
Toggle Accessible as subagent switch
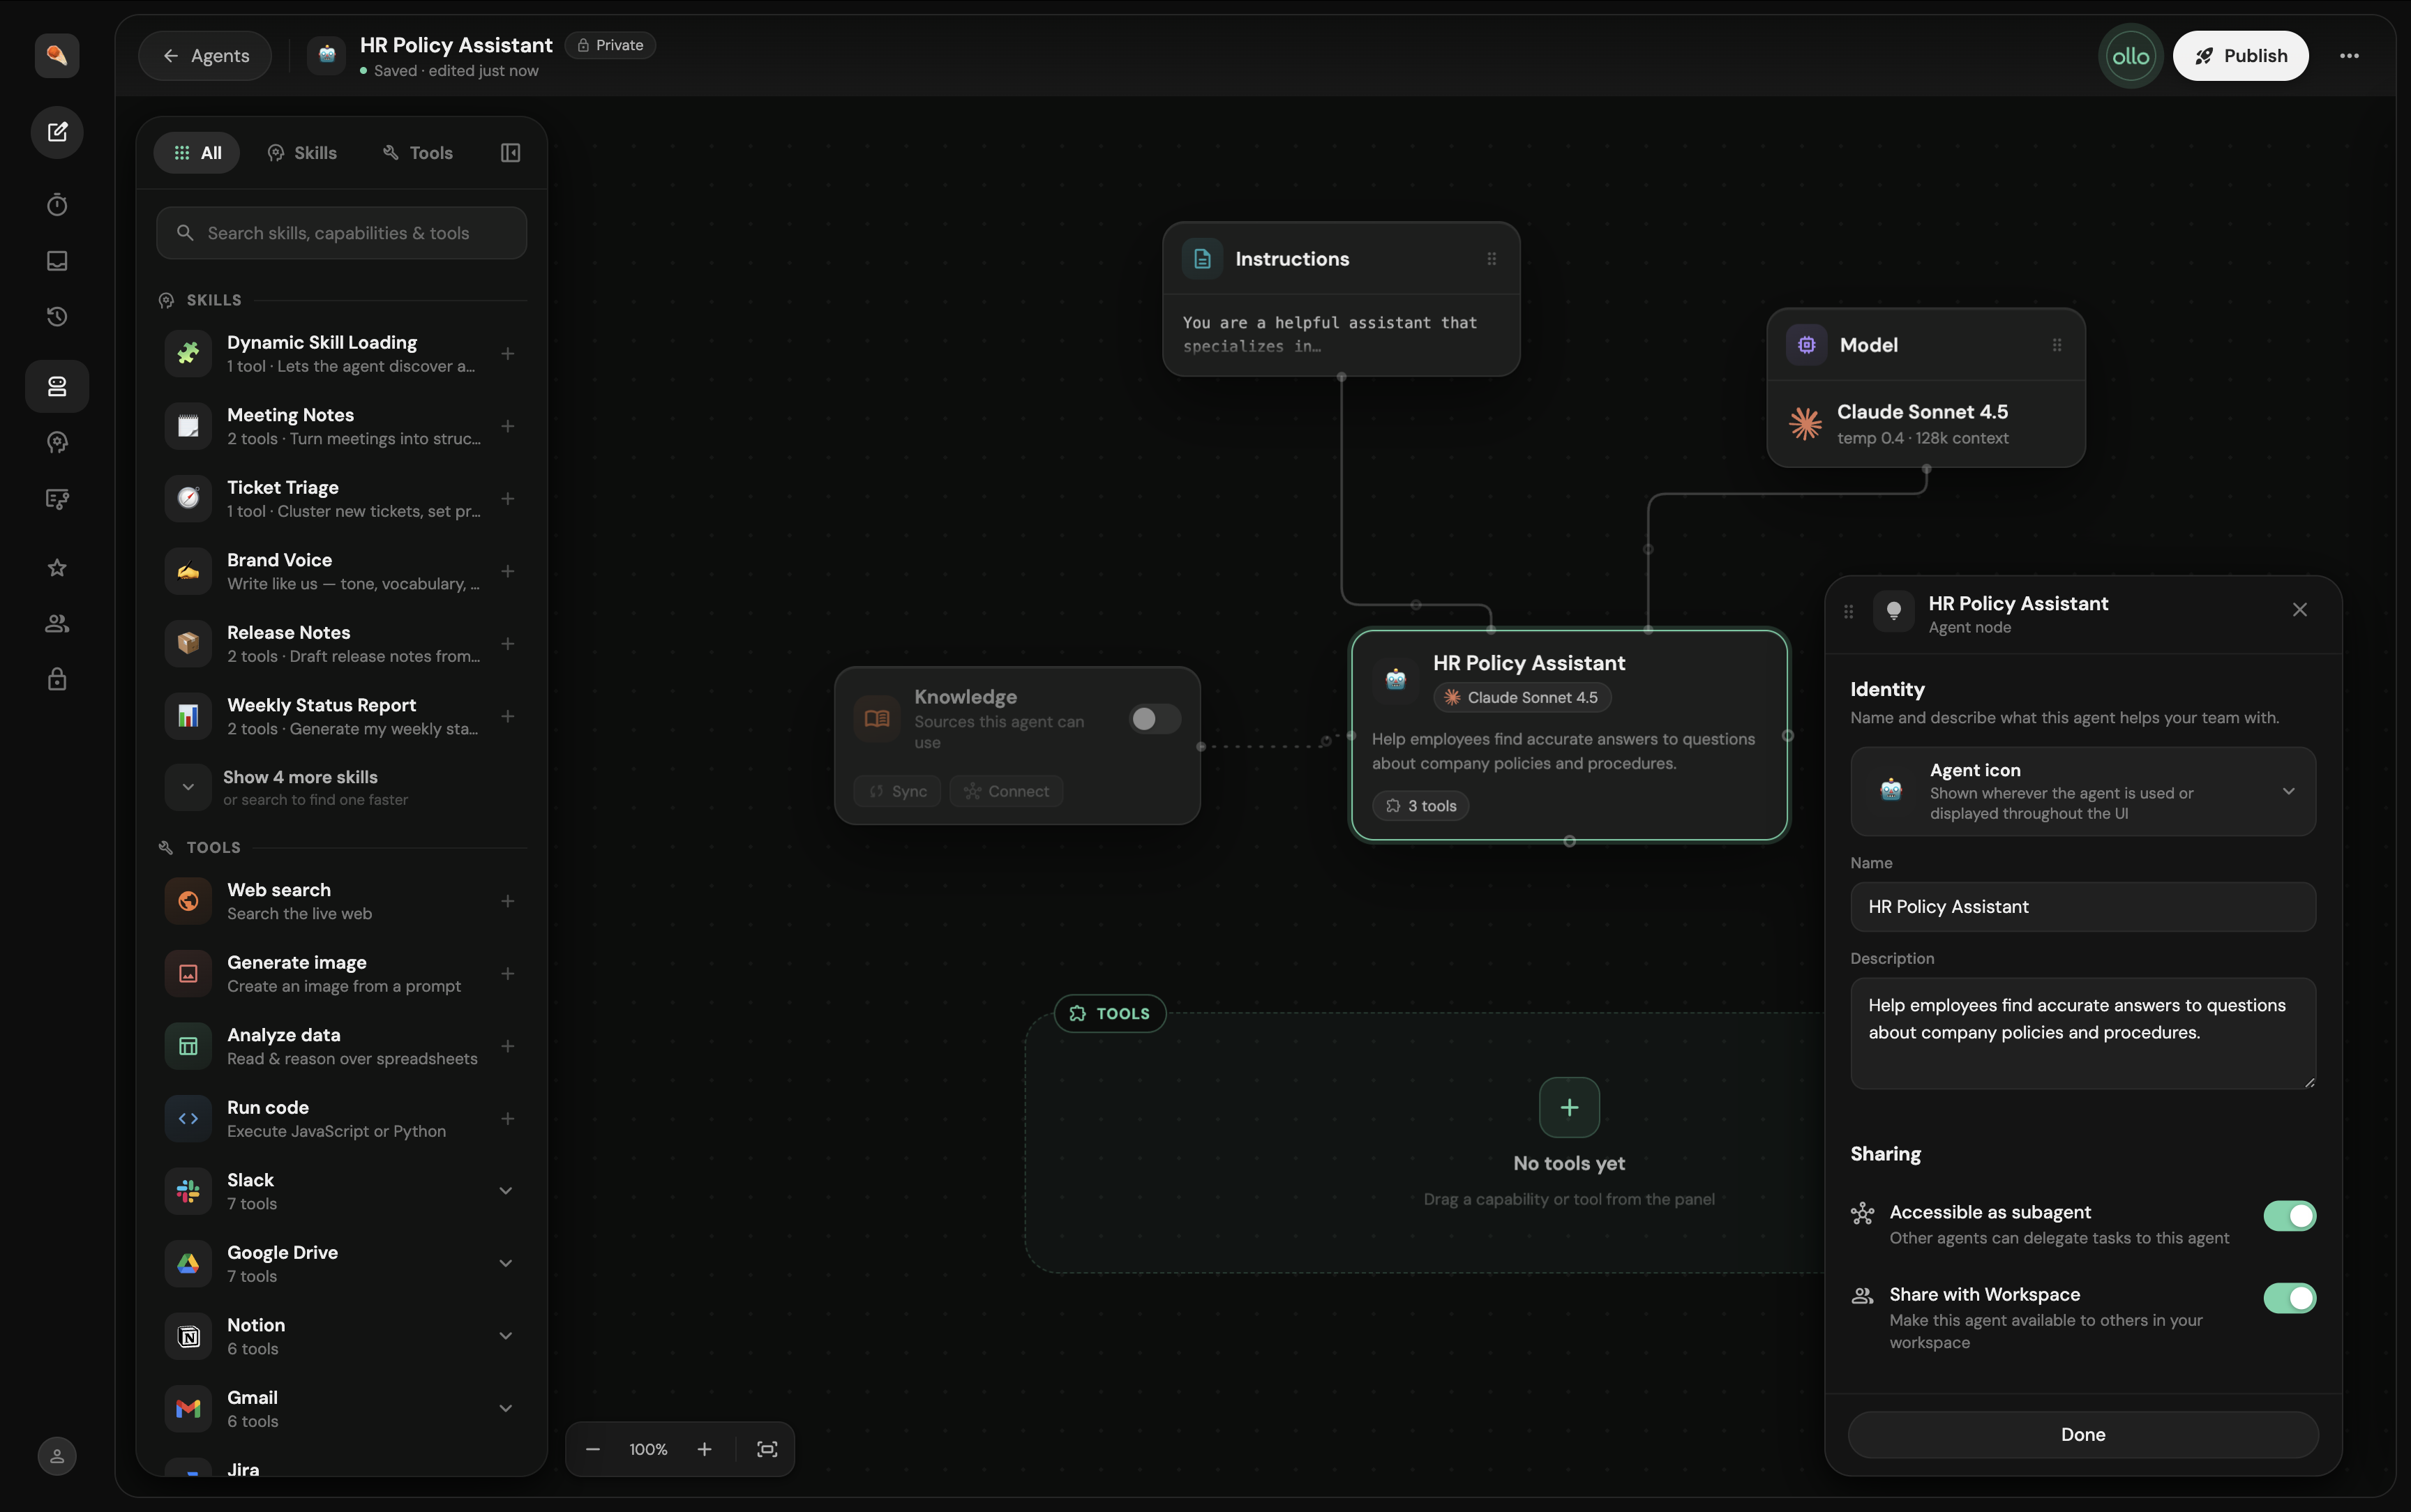2289,1216
